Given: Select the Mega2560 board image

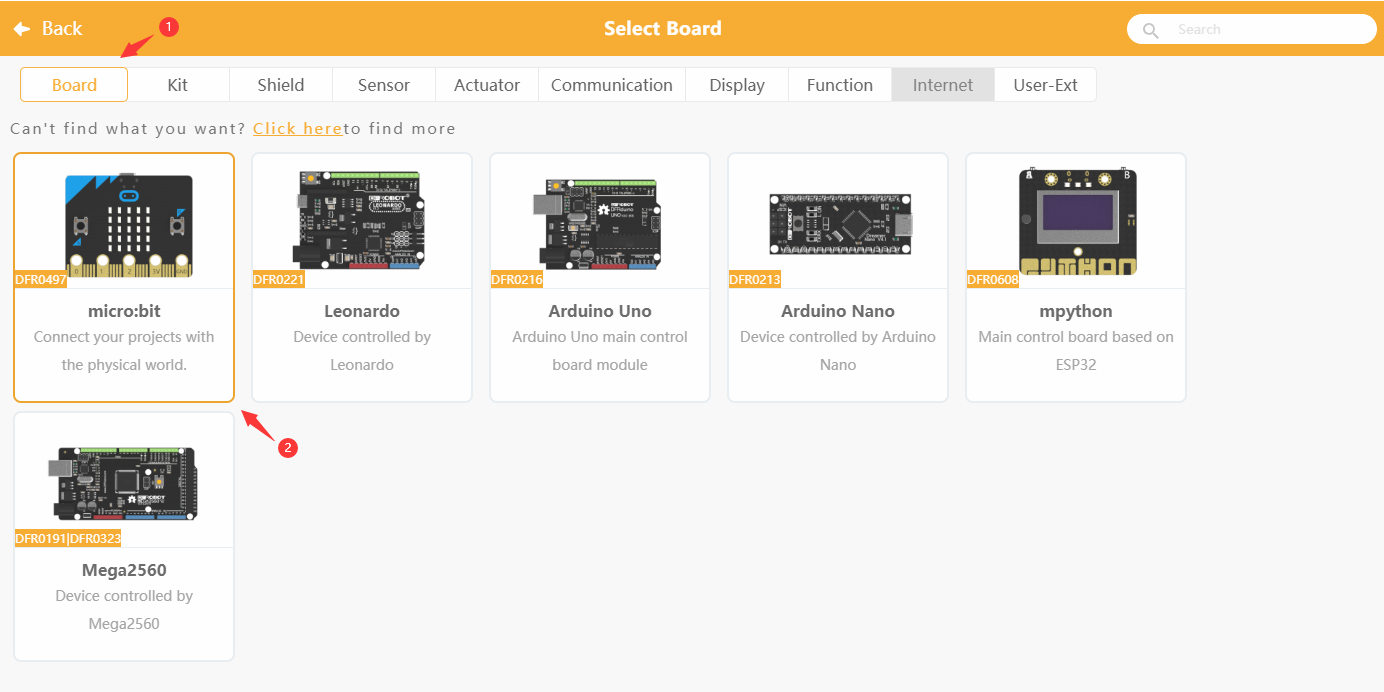Looking at the screenshot, I should coord(124,483).
